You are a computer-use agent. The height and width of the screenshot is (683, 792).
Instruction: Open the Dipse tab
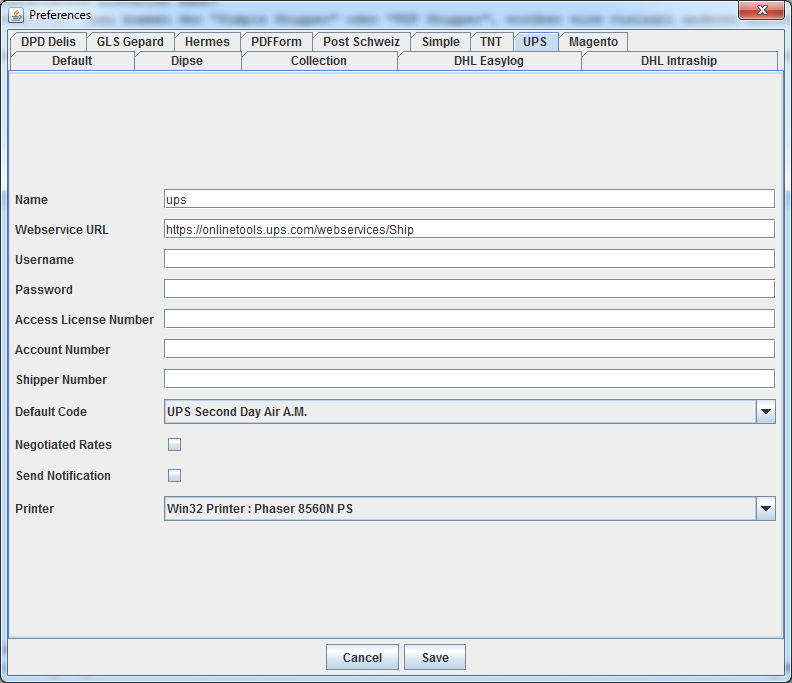[x=187, y=61]
